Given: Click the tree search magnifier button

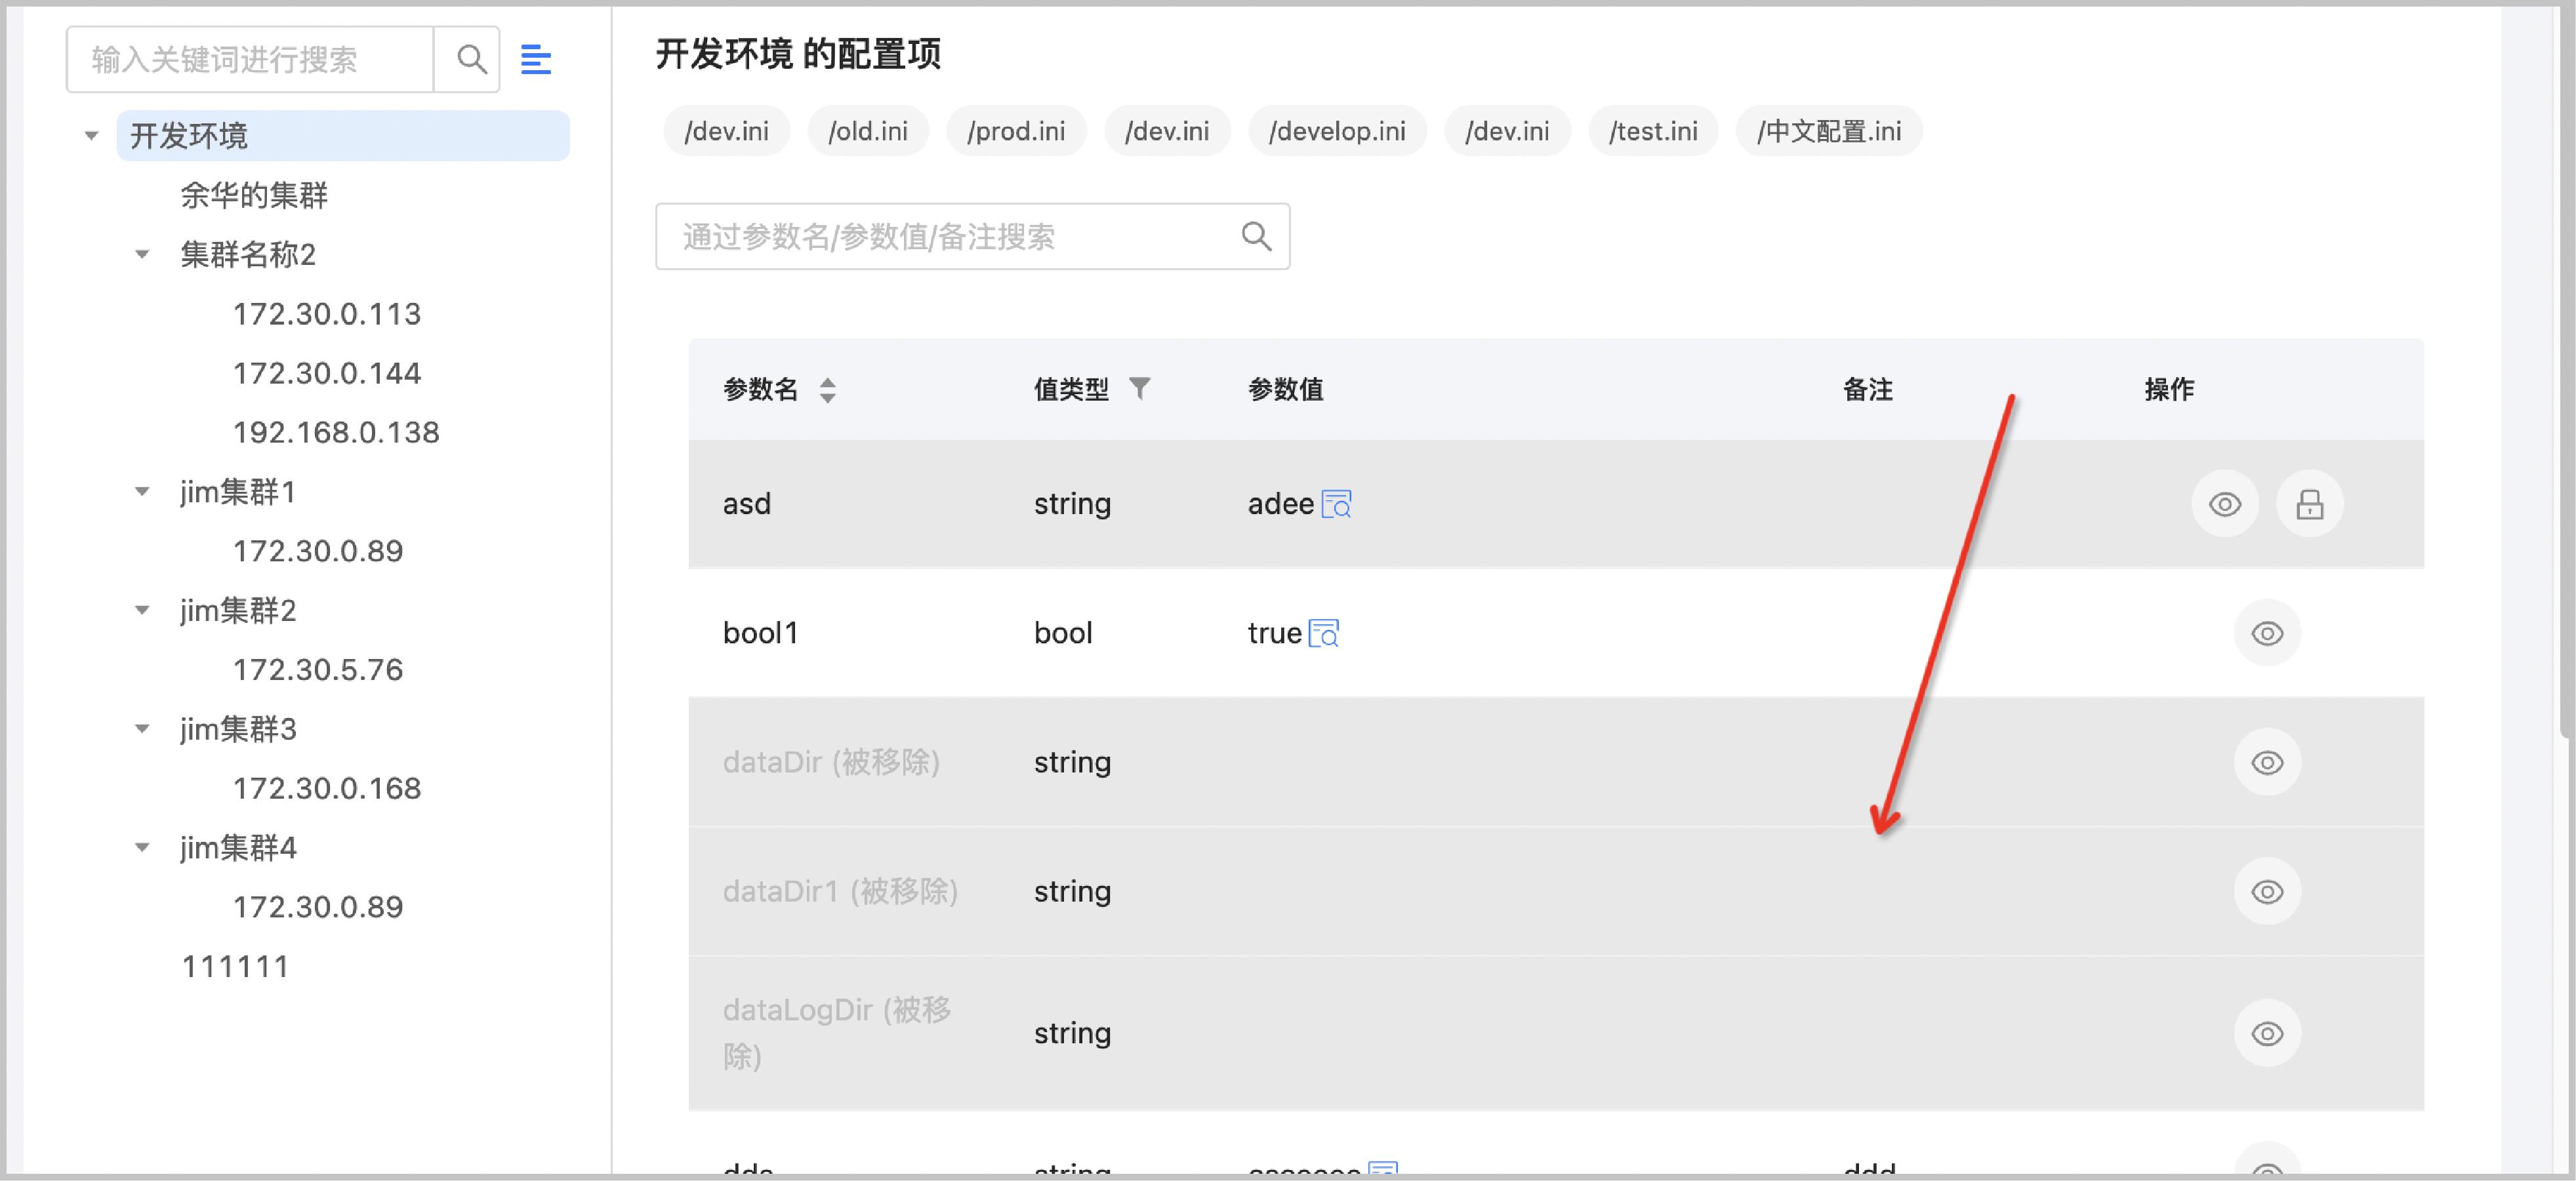Looking at the screenshot, I should coord(470,60).
